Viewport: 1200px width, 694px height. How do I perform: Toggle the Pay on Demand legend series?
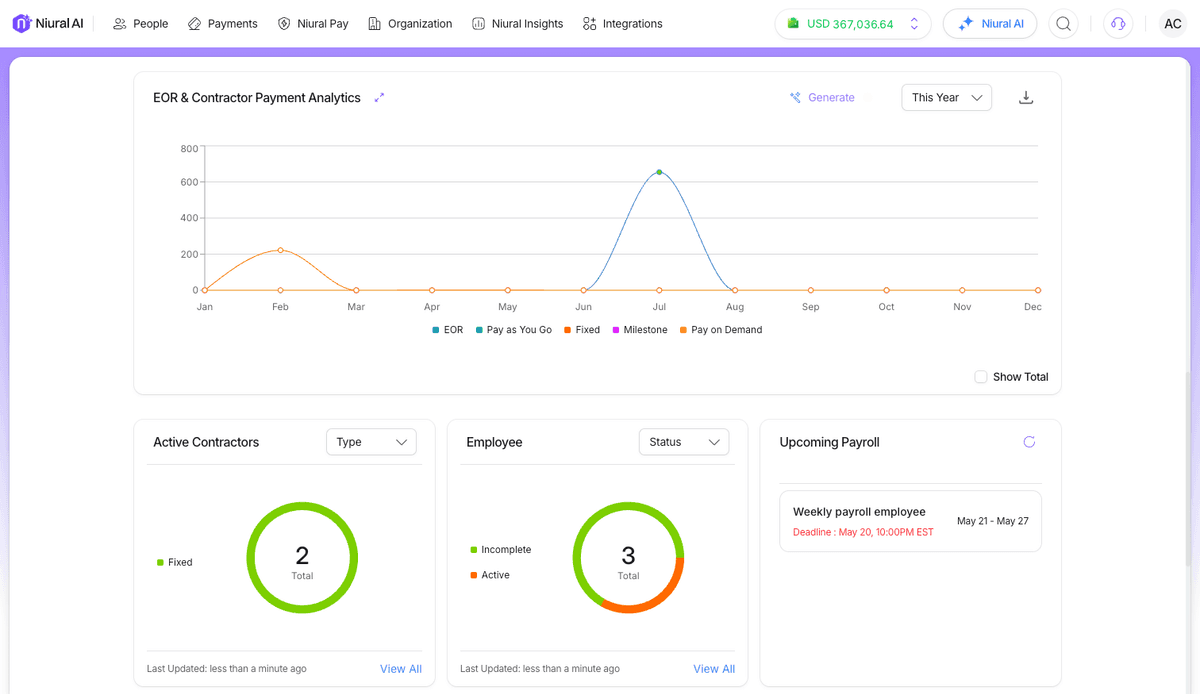point(720,330)
